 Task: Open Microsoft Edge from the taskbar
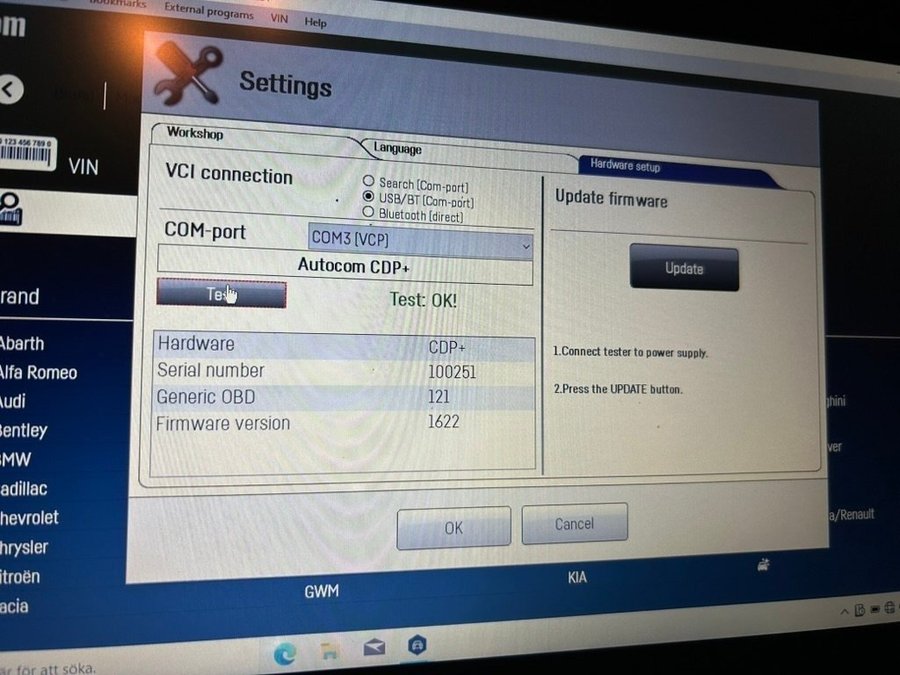point(287,652)
